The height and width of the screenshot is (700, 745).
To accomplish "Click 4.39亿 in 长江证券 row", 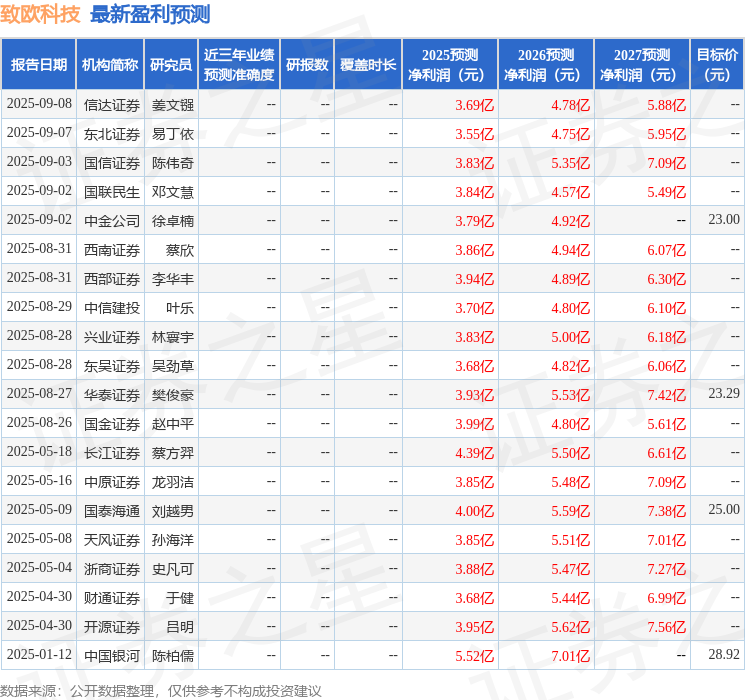I will click(x=475, y=453).
